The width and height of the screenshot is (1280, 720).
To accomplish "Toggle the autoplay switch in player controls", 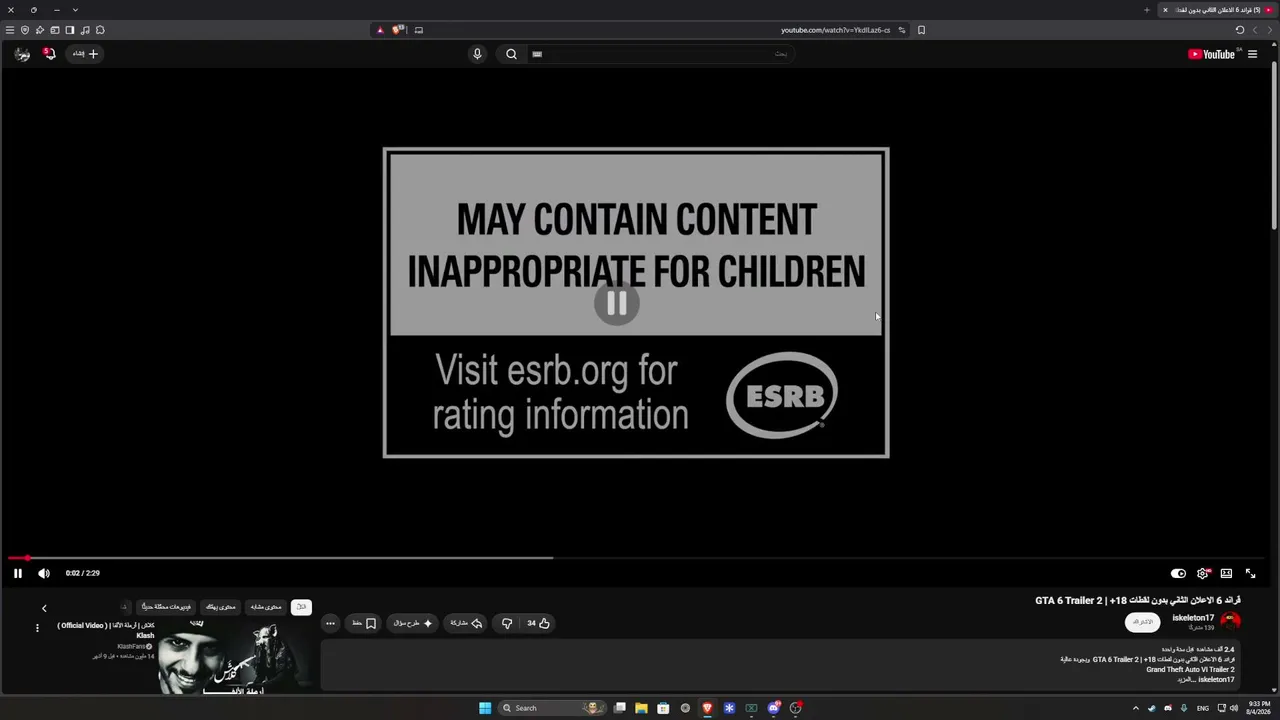I will click(1178, 573).
